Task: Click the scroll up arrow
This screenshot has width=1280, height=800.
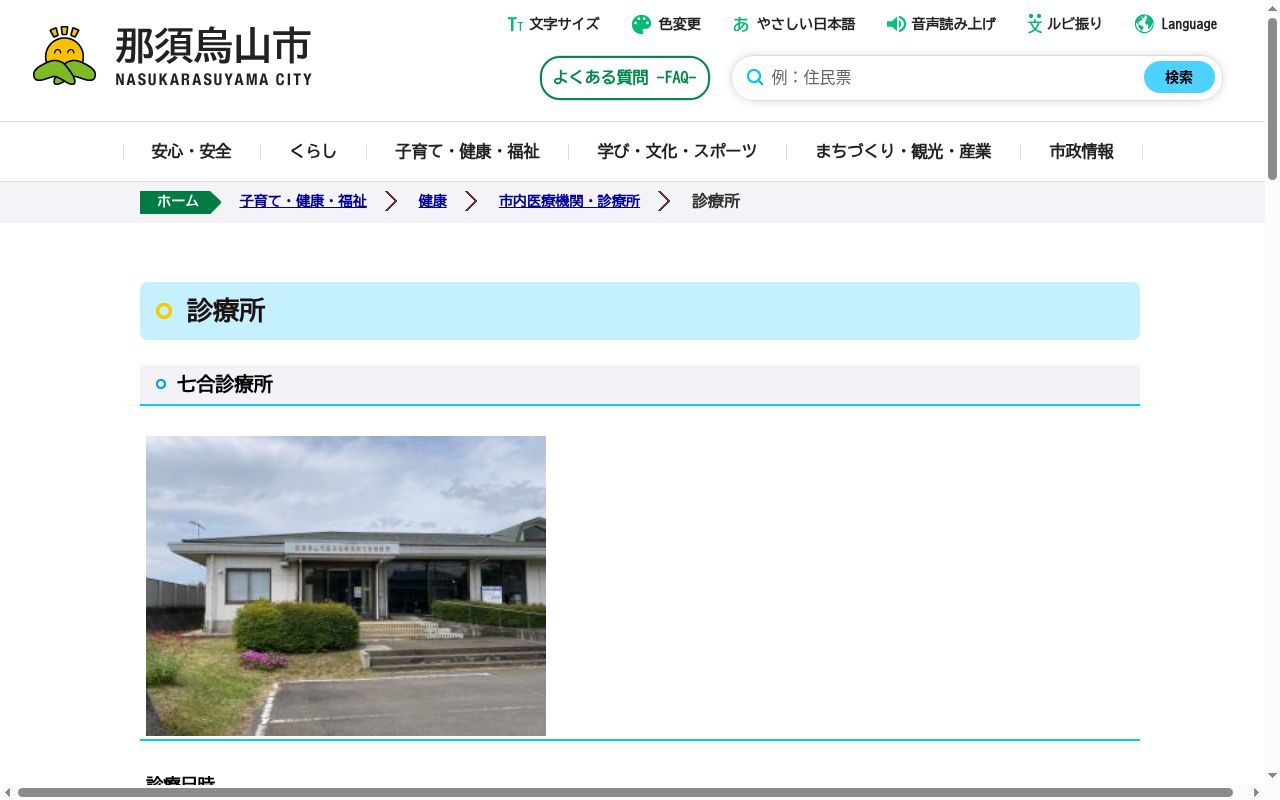Action: pos(1272,7)
